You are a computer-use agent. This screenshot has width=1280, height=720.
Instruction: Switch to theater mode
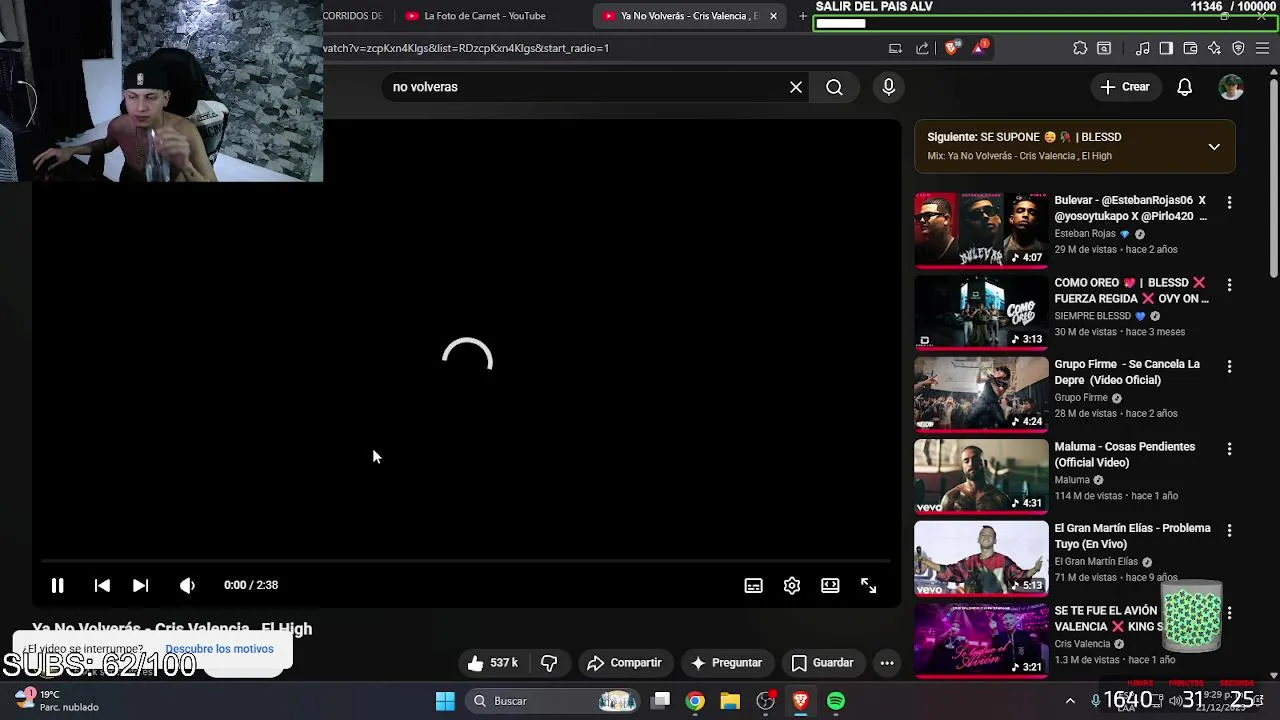[830, 586]
